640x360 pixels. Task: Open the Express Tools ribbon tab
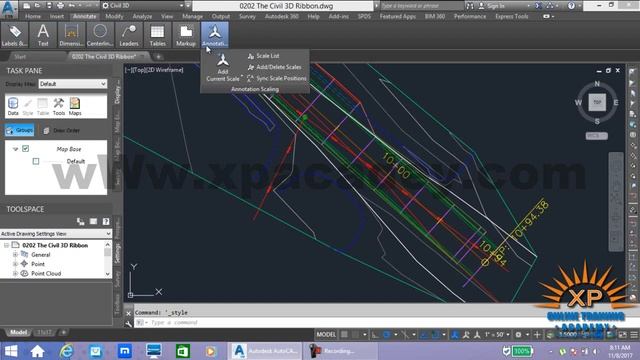point(511,16)
